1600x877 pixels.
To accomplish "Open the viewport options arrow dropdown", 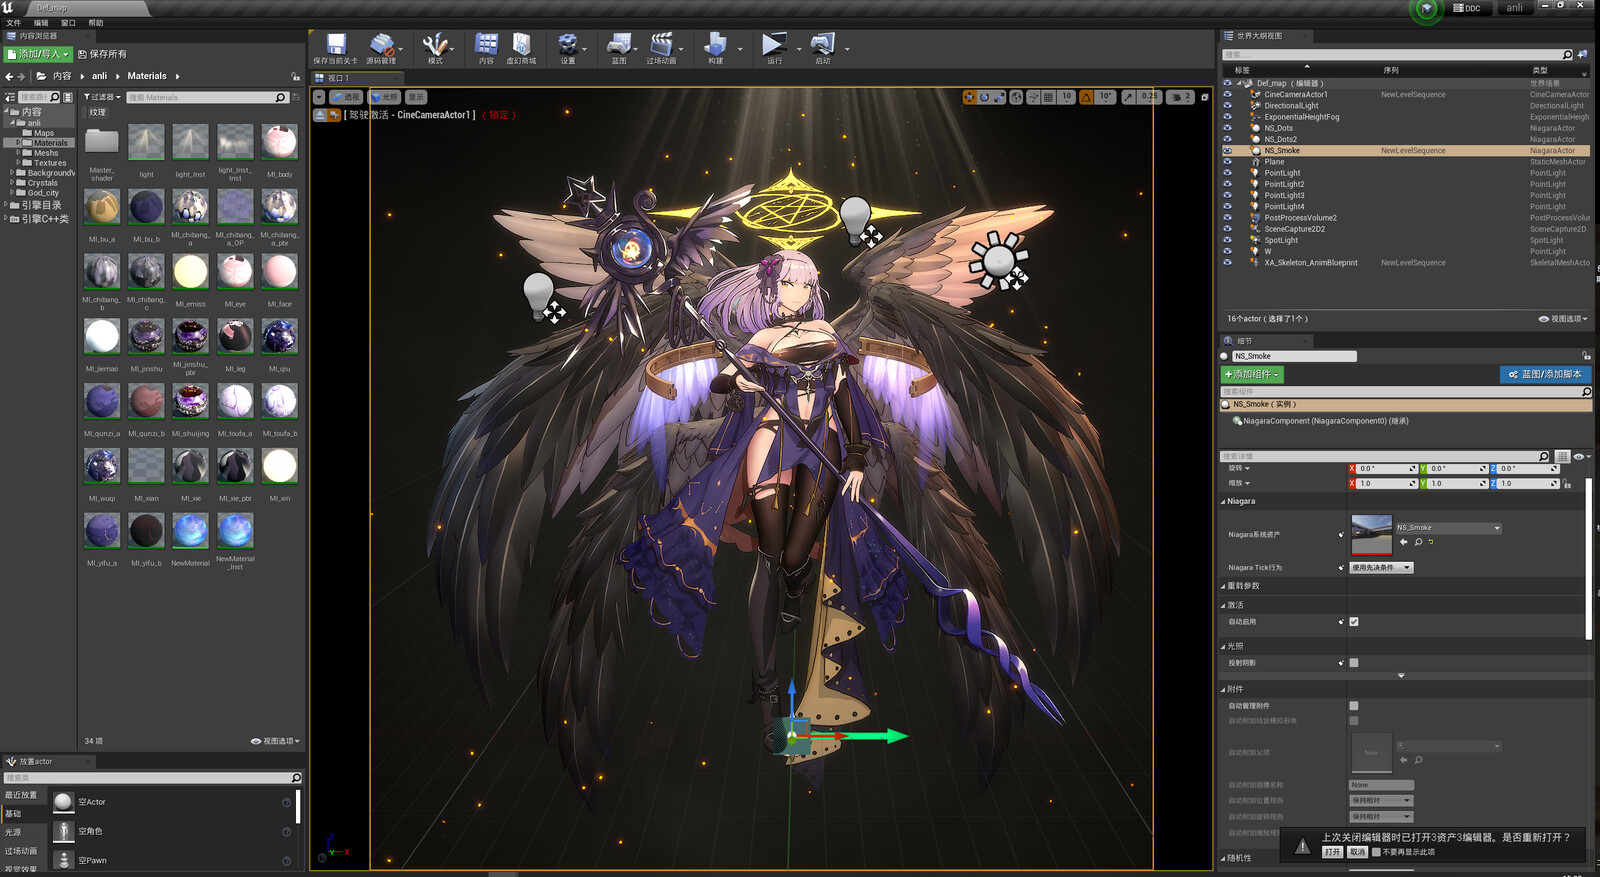I will click(319, 97).
